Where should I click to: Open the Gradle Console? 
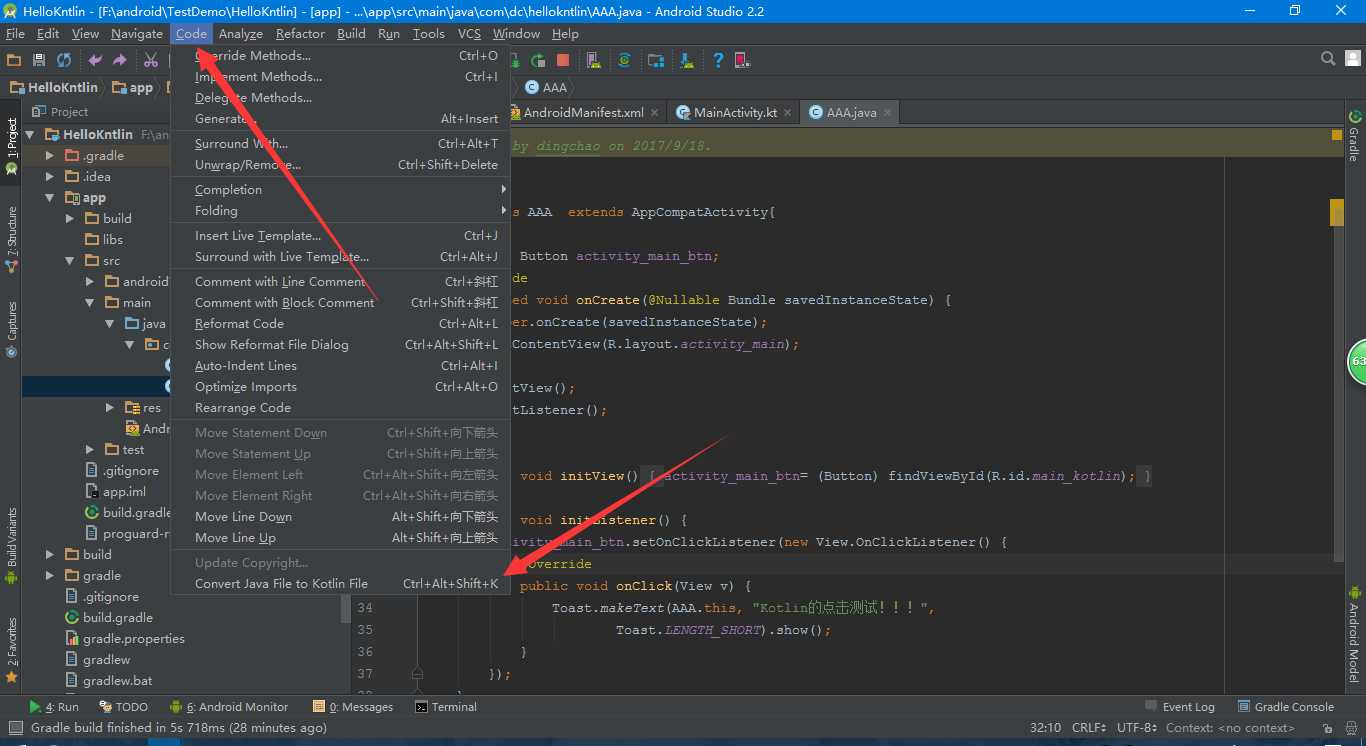tap(1285, 707)
